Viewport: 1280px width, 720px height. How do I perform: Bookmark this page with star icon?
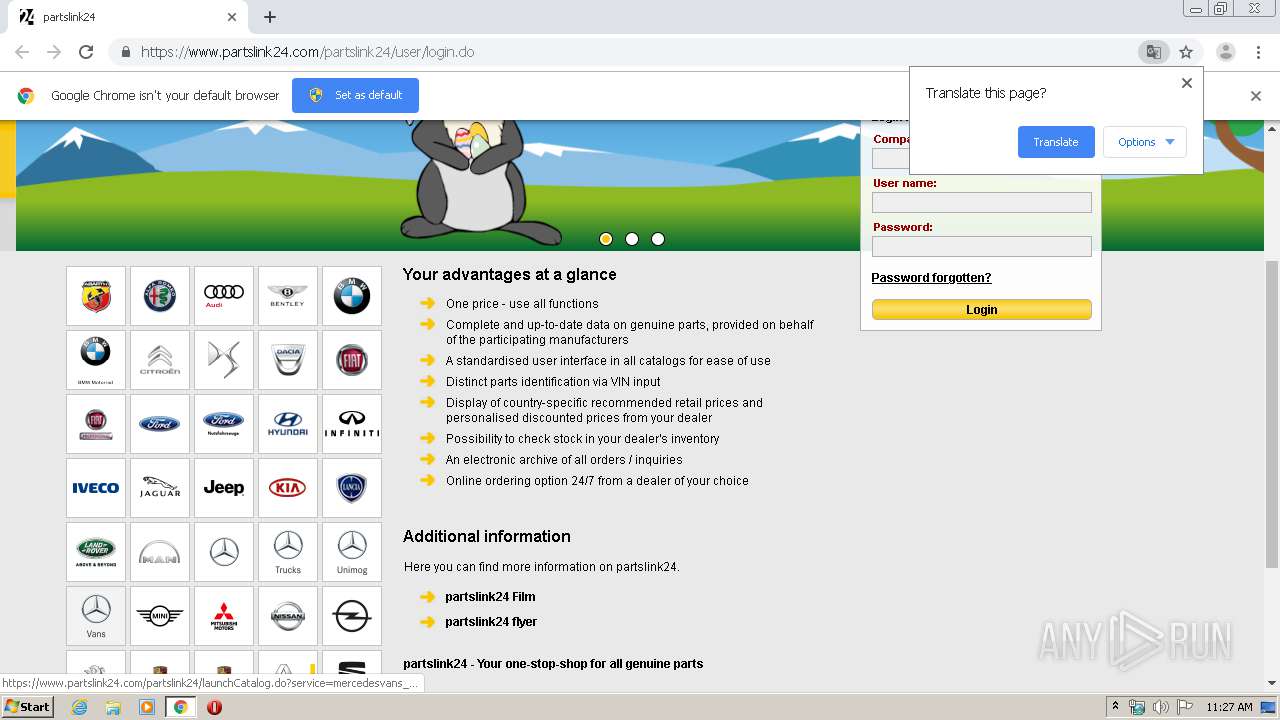point(1186,52)
